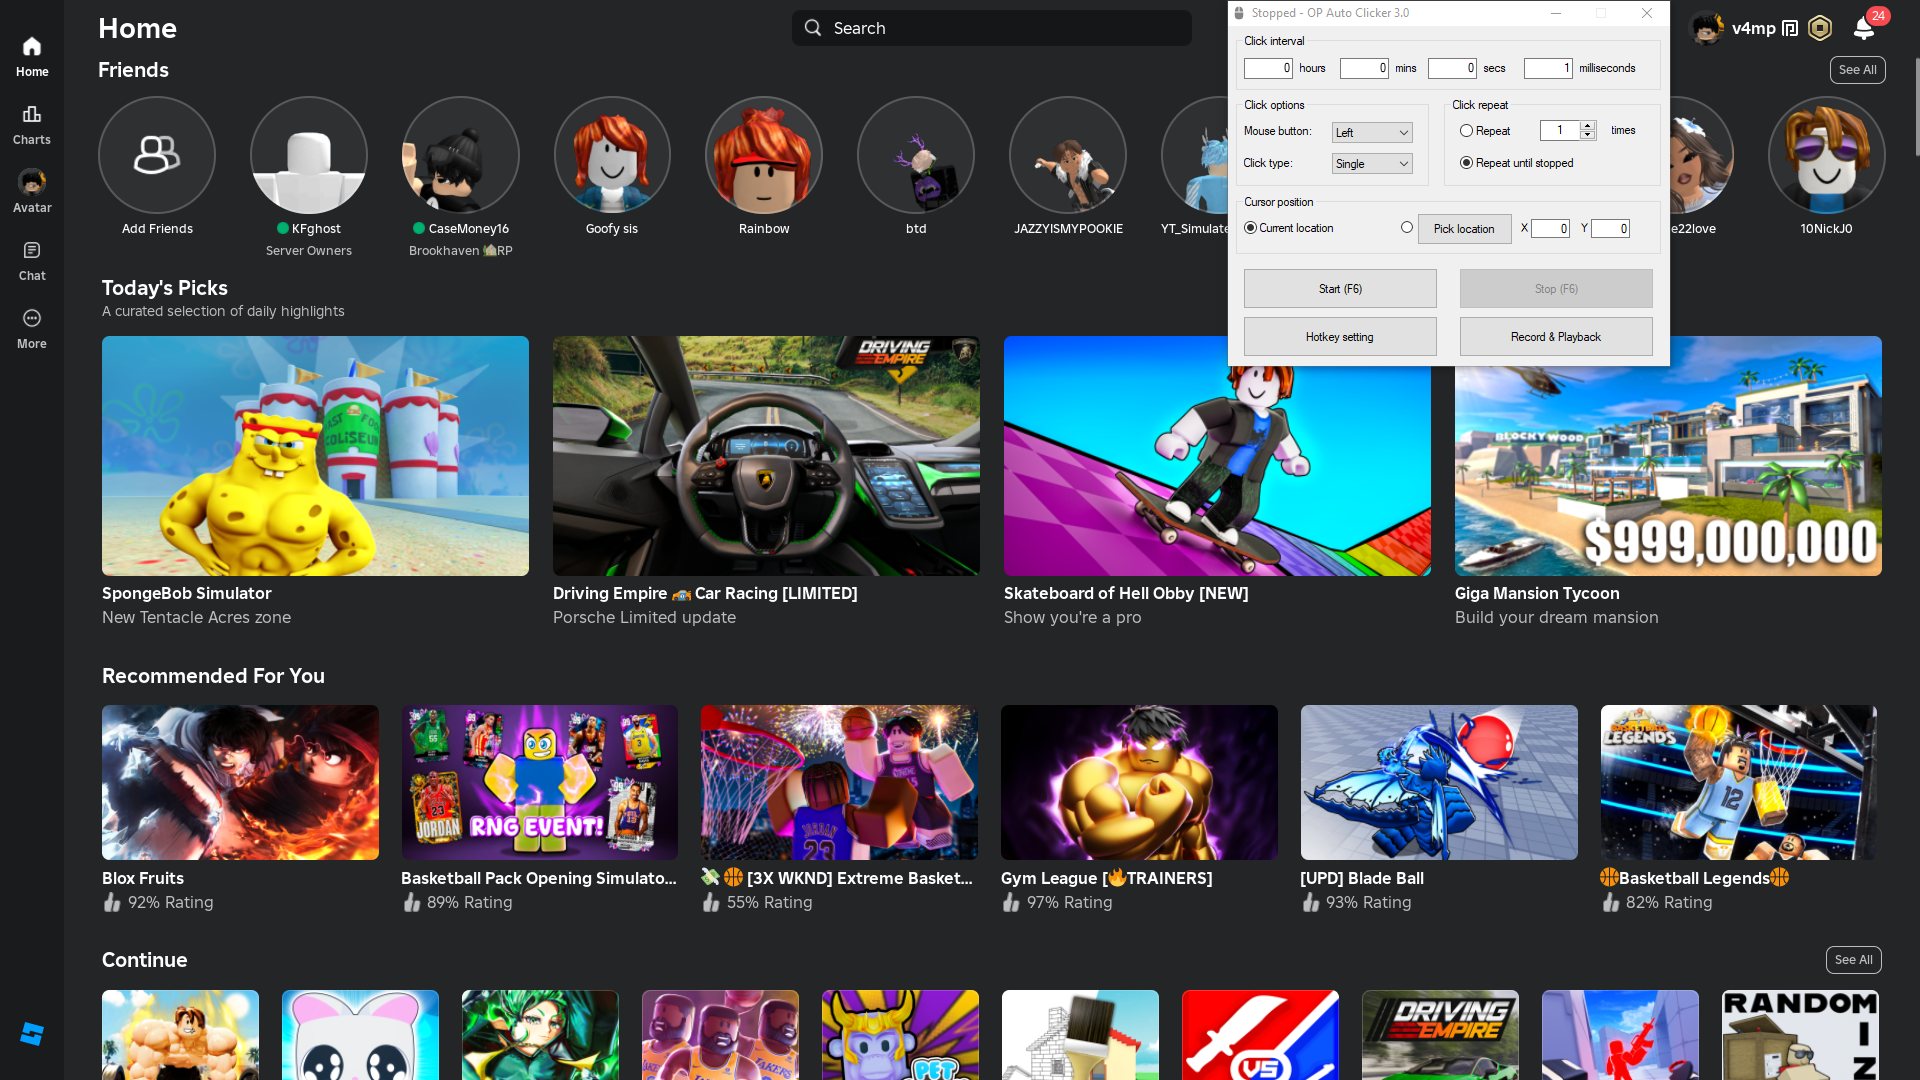1920x1080 pixels.
Task: Open Basketball Legends game thumbnail
Action: (1739, 783)
